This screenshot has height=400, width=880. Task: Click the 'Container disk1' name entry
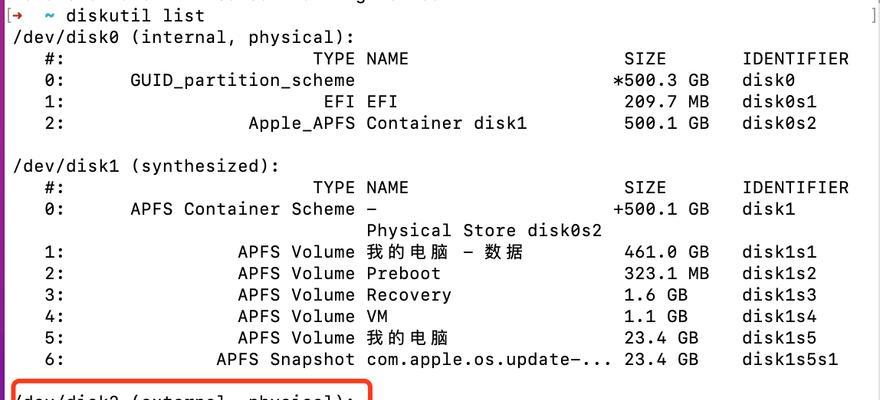click(447, 123)
